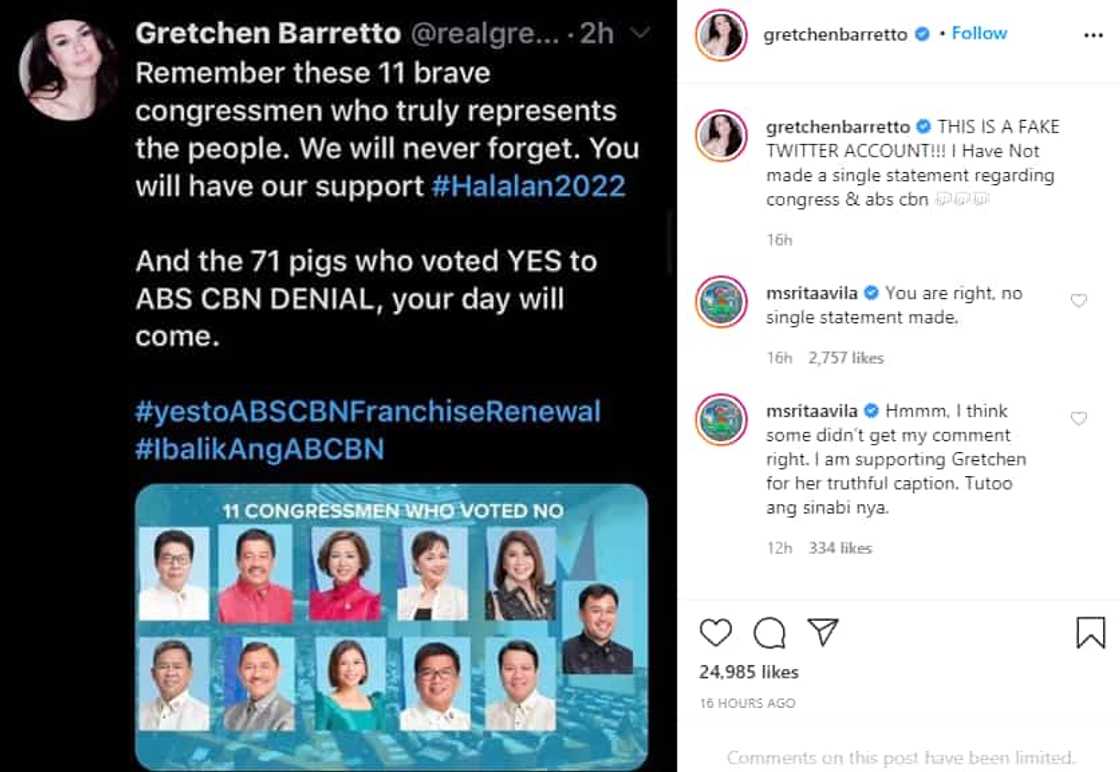Click the 11 Congressmen Who Voted No image
Screen dimensions: 1120x772
(x=391, y=625)
